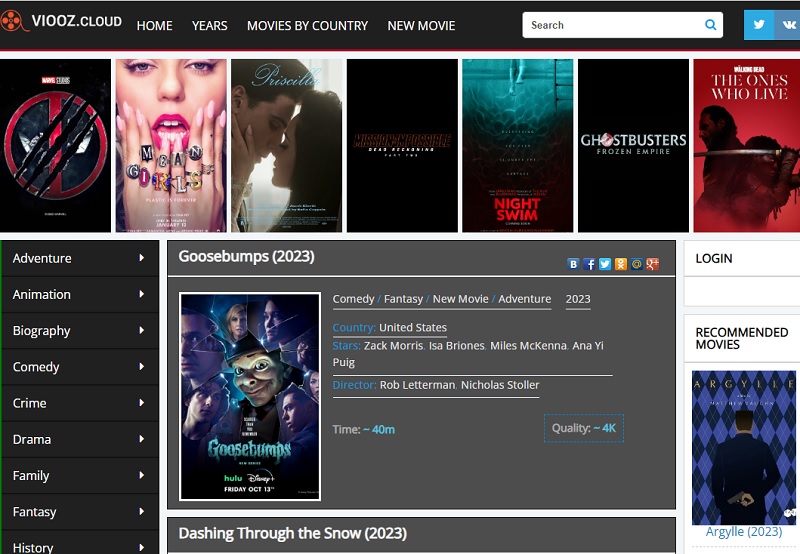Click the United States country link

click(x=413, y=328)
